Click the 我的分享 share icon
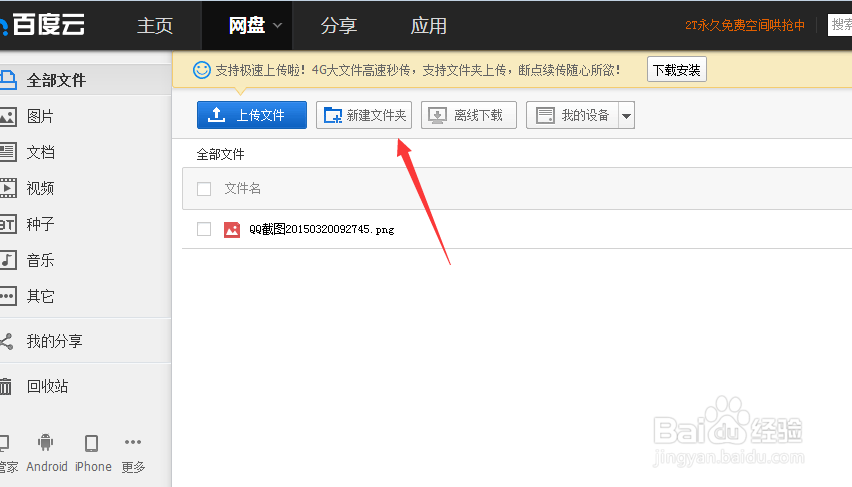The image size is (852, 487). pyautogui.click(x=6, y=341)
